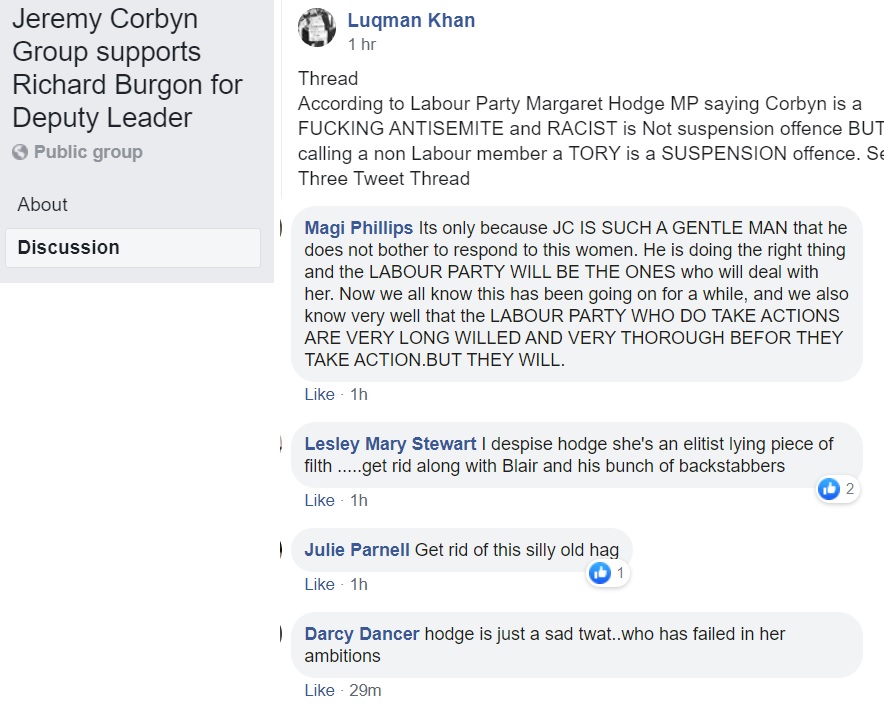
Task: Click the Public group globe icon
Action: pos(20,153)
